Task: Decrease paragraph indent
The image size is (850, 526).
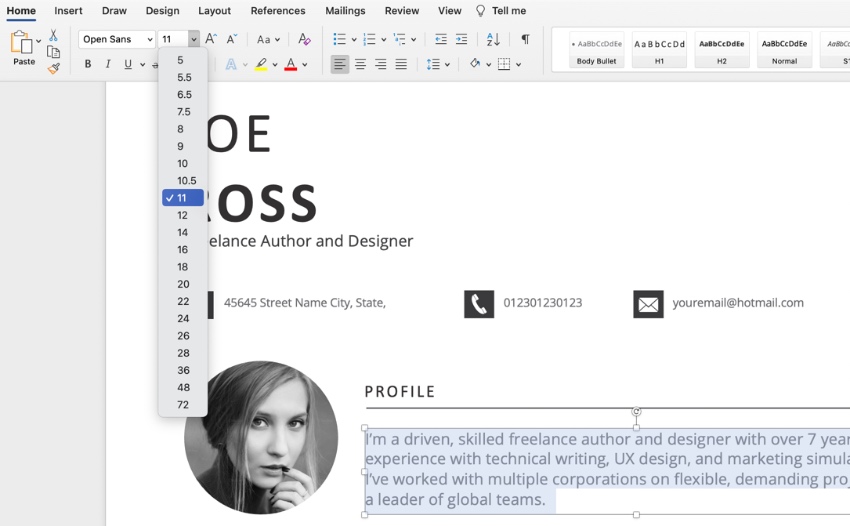Action: click(441, 39)
